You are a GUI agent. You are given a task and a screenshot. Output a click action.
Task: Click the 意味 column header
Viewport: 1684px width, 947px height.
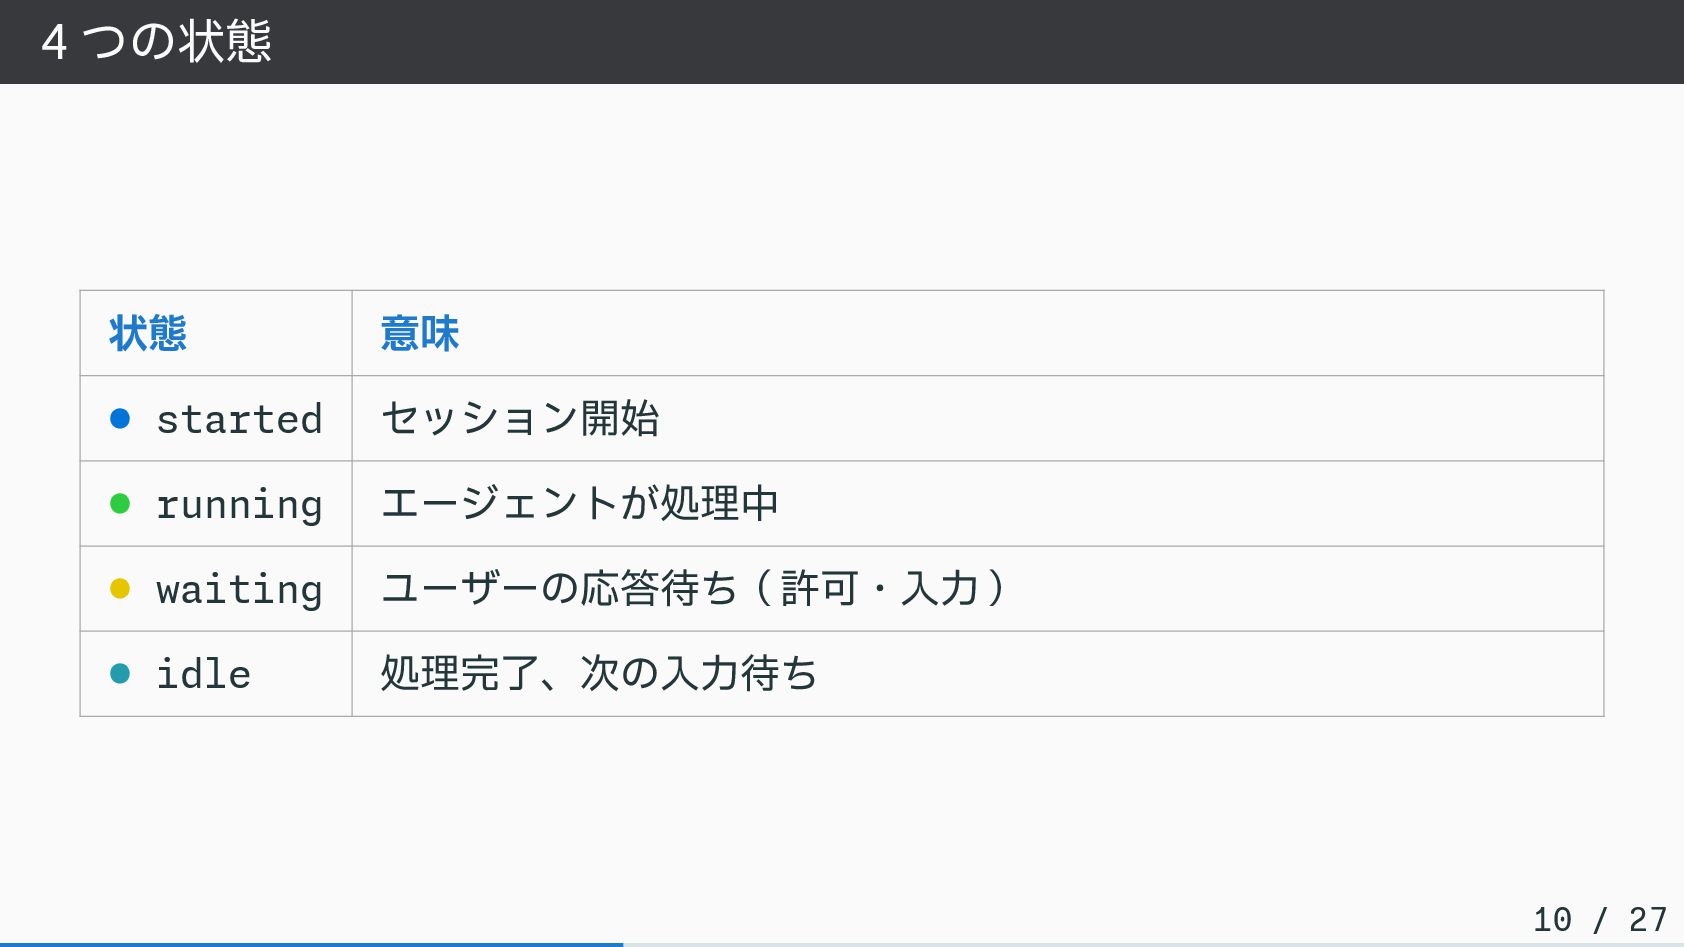coord(420,334)
